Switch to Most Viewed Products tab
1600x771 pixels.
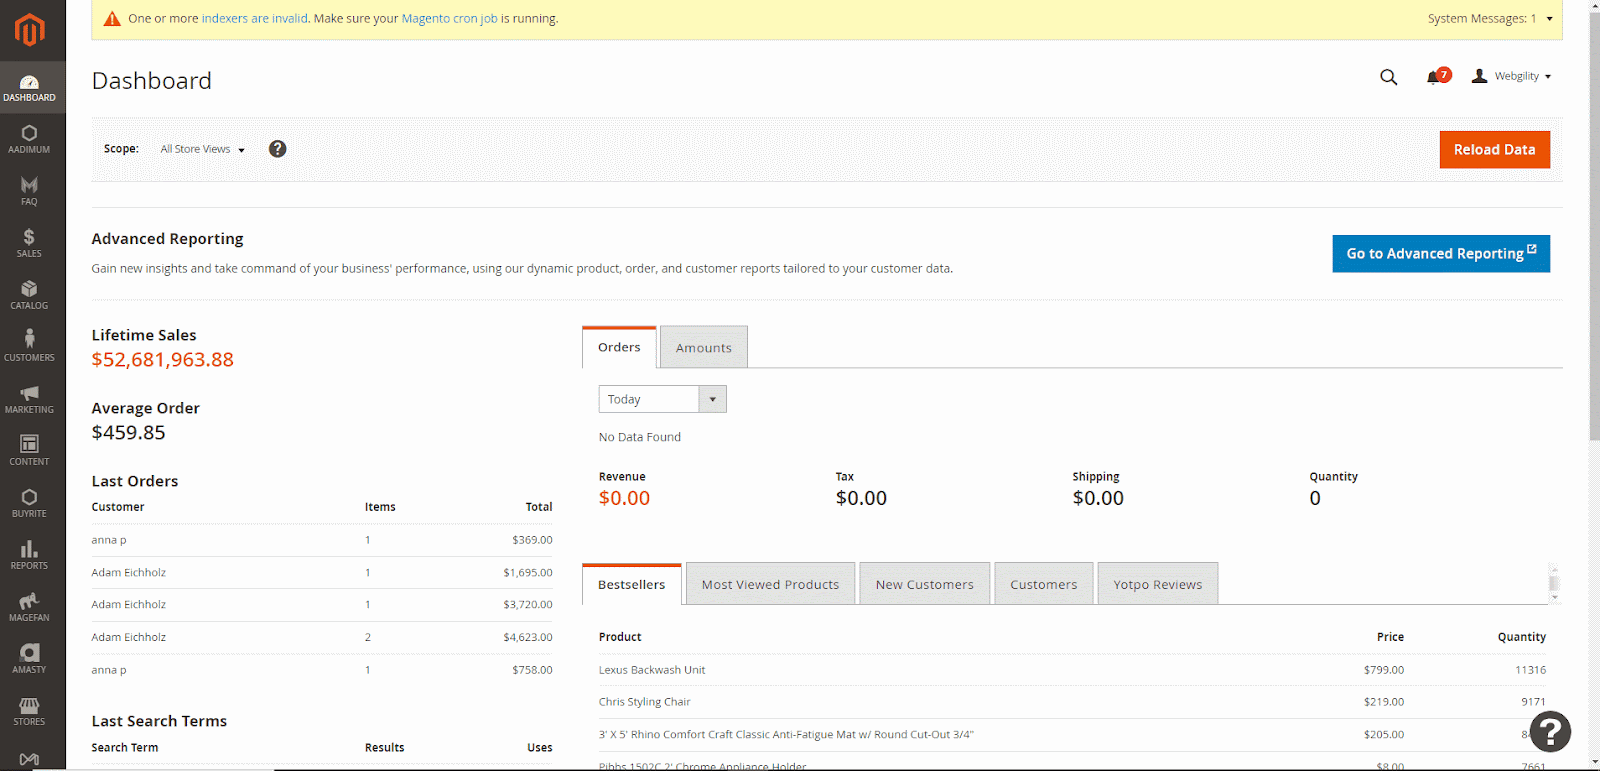[x=770, y=585]
